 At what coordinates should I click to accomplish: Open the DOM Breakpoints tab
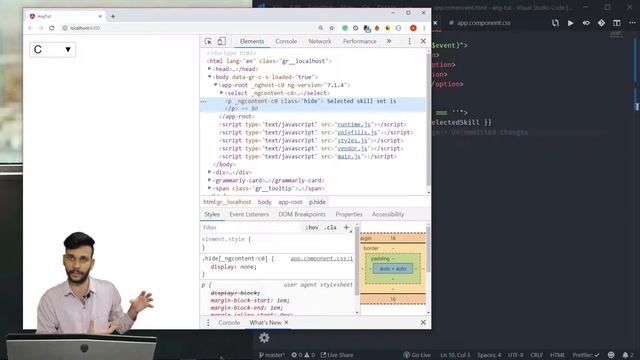tap(302, 214)
